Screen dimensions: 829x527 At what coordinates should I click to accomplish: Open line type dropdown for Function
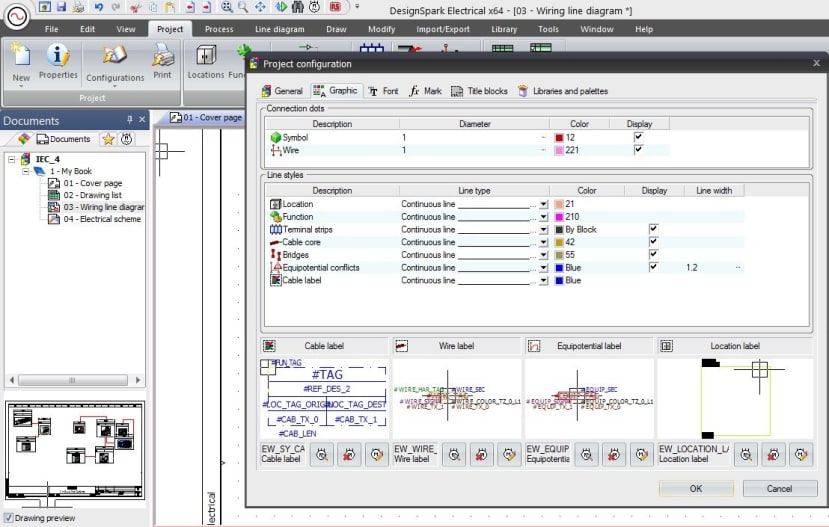coord(544,217)
